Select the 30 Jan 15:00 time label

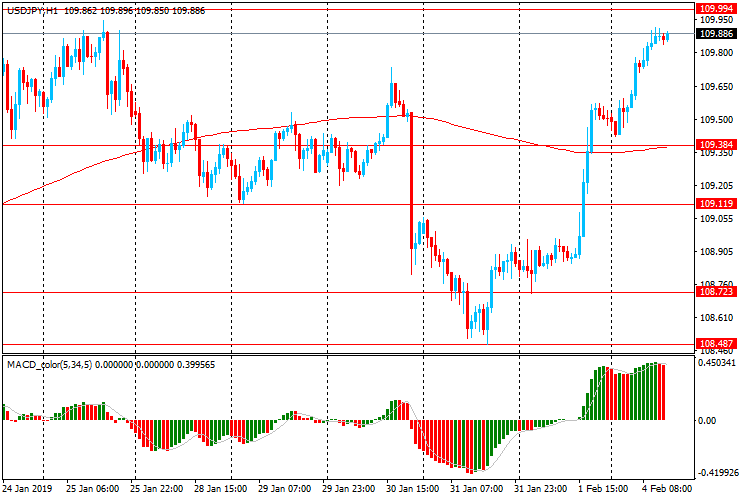click(414, 490)
